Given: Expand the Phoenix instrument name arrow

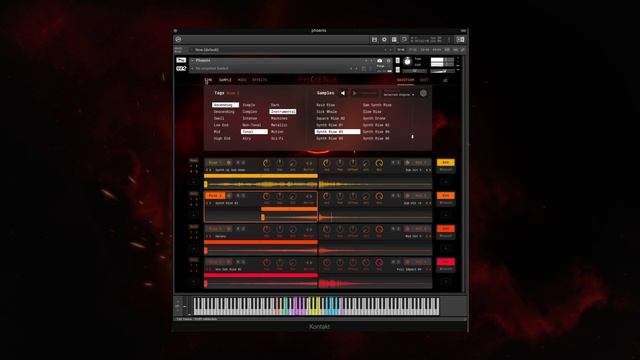Looking at the screenshot, I should click(x=192, y=60).
